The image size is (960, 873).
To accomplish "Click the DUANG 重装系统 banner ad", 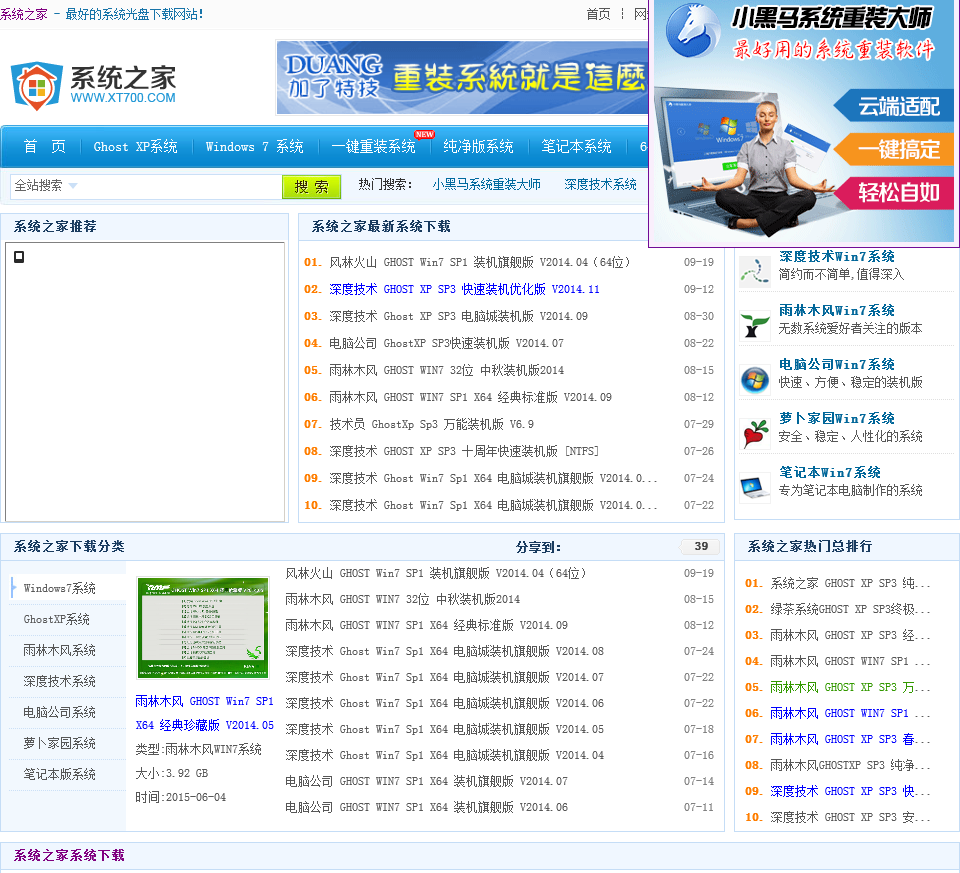I will [462, 78].
